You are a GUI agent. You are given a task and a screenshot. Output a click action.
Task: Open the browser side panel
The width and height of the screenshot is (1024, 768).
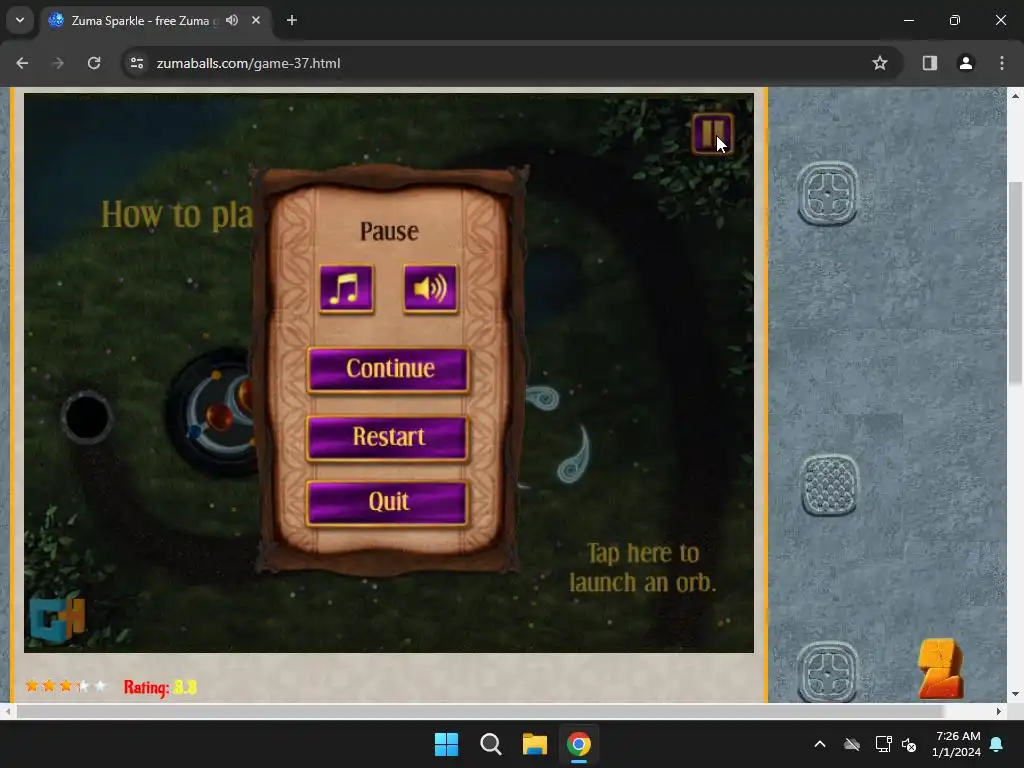[x=929, y=63]
